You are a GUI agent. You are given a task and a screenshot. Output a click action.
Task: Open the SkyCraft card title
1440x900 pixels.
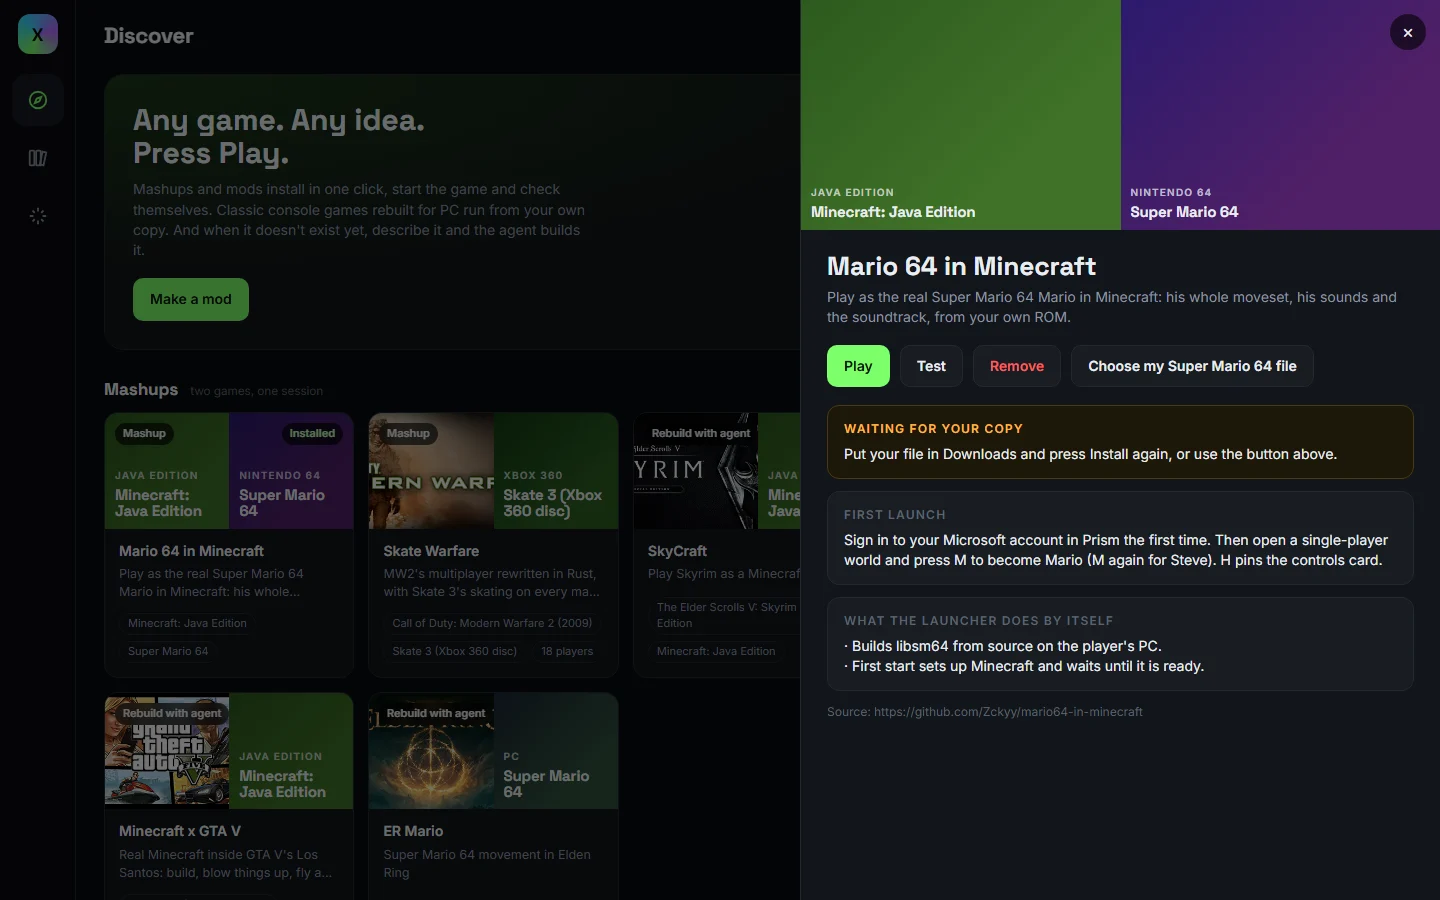(677, 551)
